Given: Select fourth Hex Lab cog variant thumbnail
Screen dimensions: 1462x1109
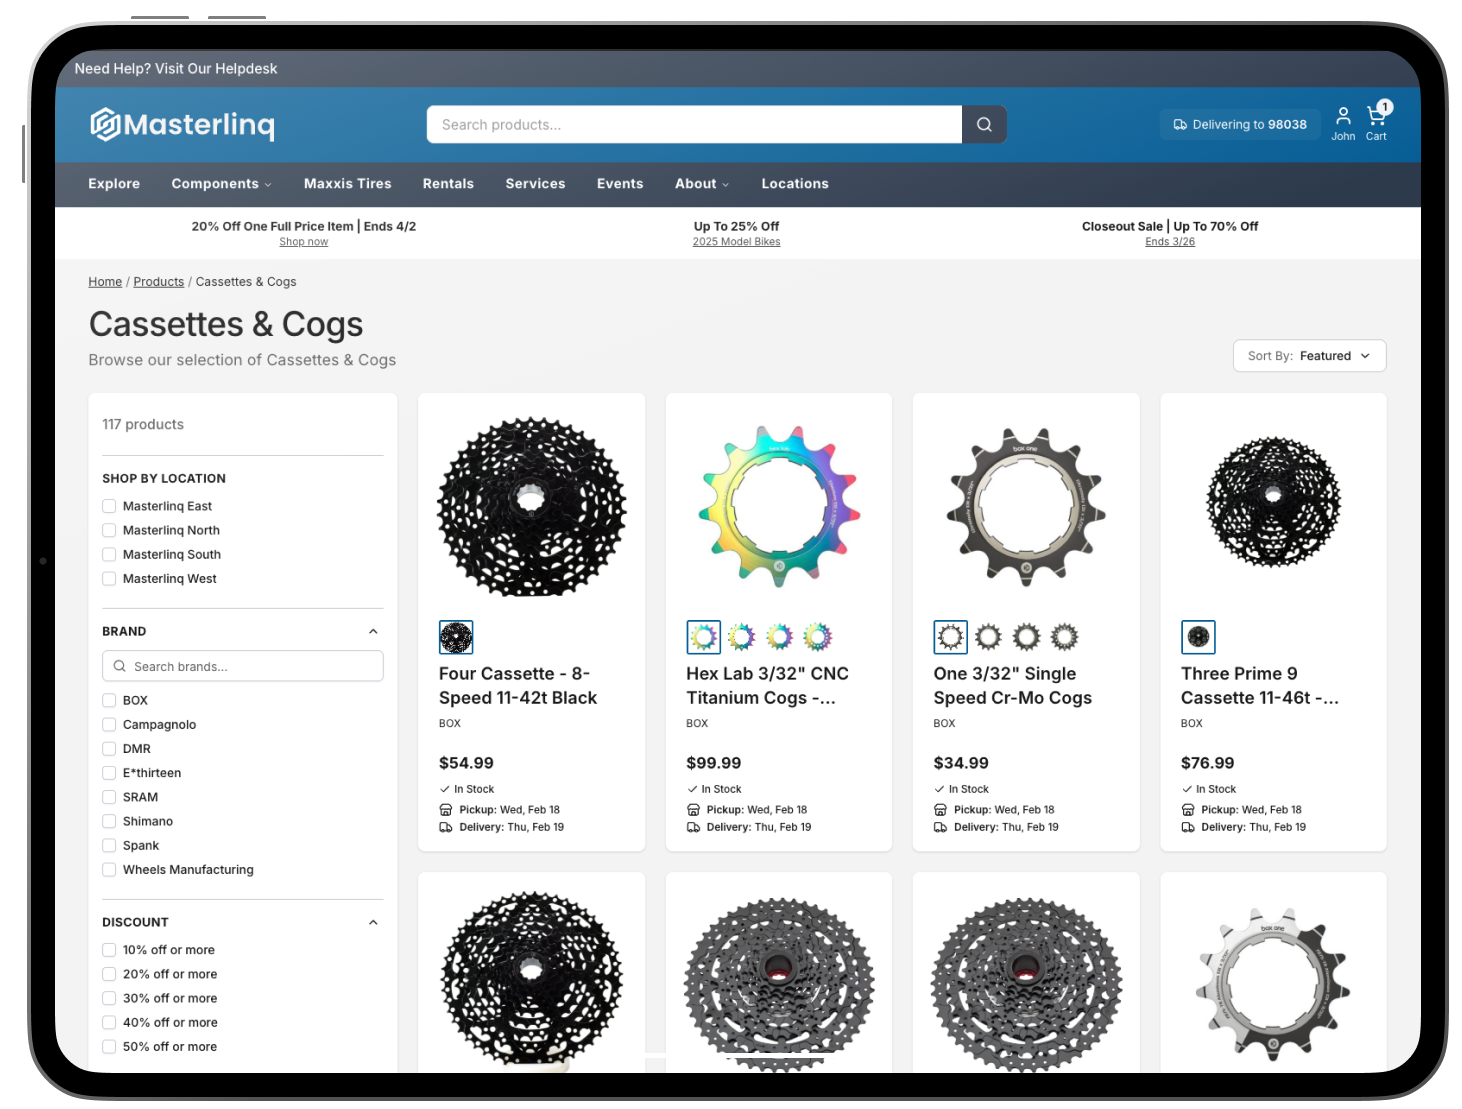Looking at the screenshot, I should point(817,637).
